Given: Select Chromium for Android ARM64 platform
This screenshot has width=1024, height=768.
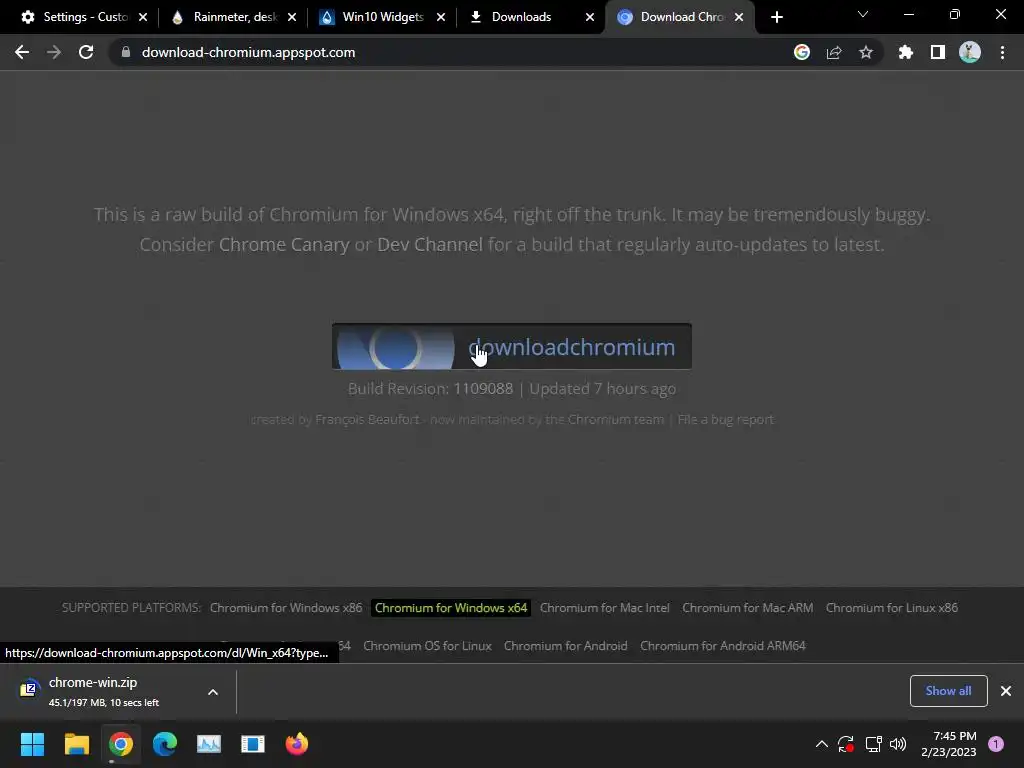Looking at the screenshot, I should coord(723,646).
